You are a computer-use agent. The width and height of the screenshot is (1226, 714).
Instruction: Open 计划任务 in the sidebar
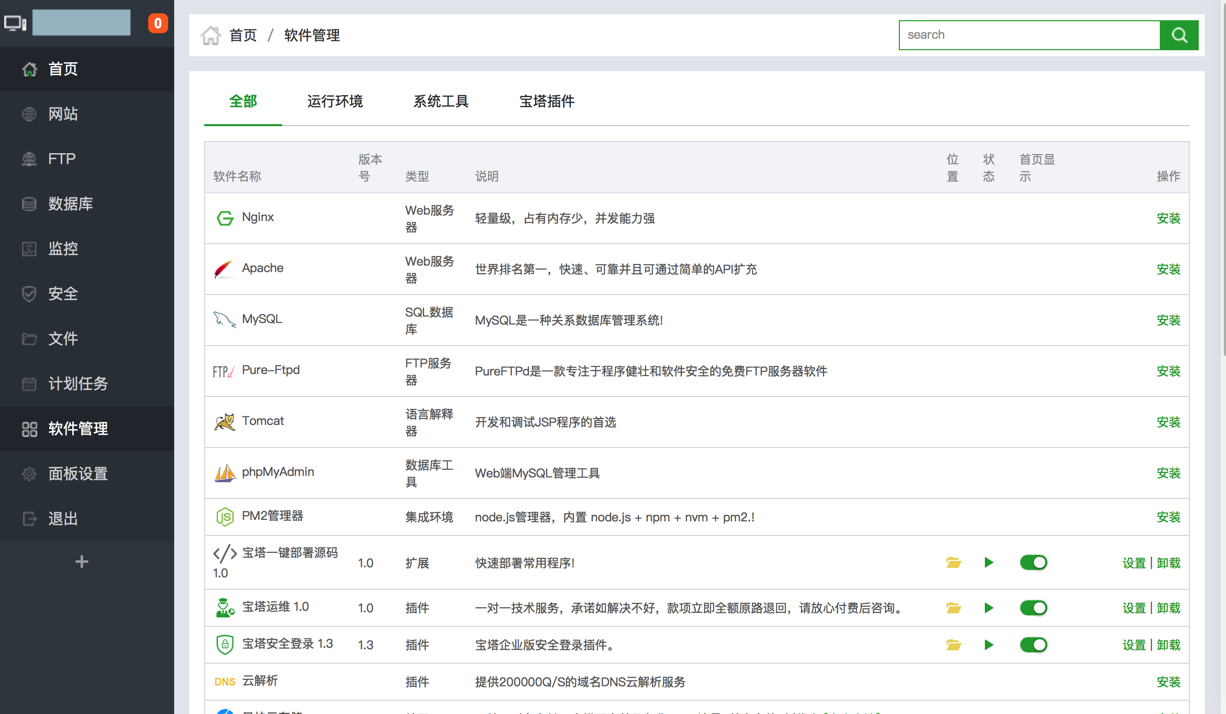(87, 384)
